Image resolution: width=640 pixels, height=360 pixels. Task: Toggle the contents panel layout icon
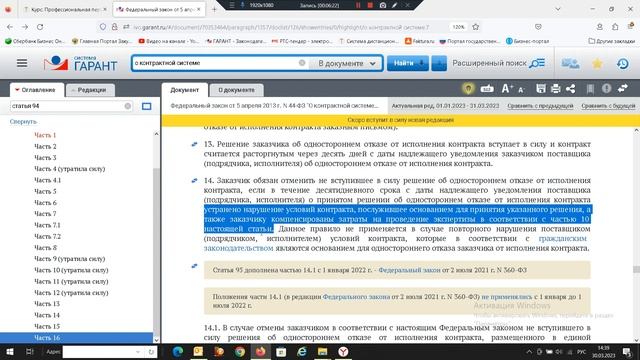coord(147,106)
